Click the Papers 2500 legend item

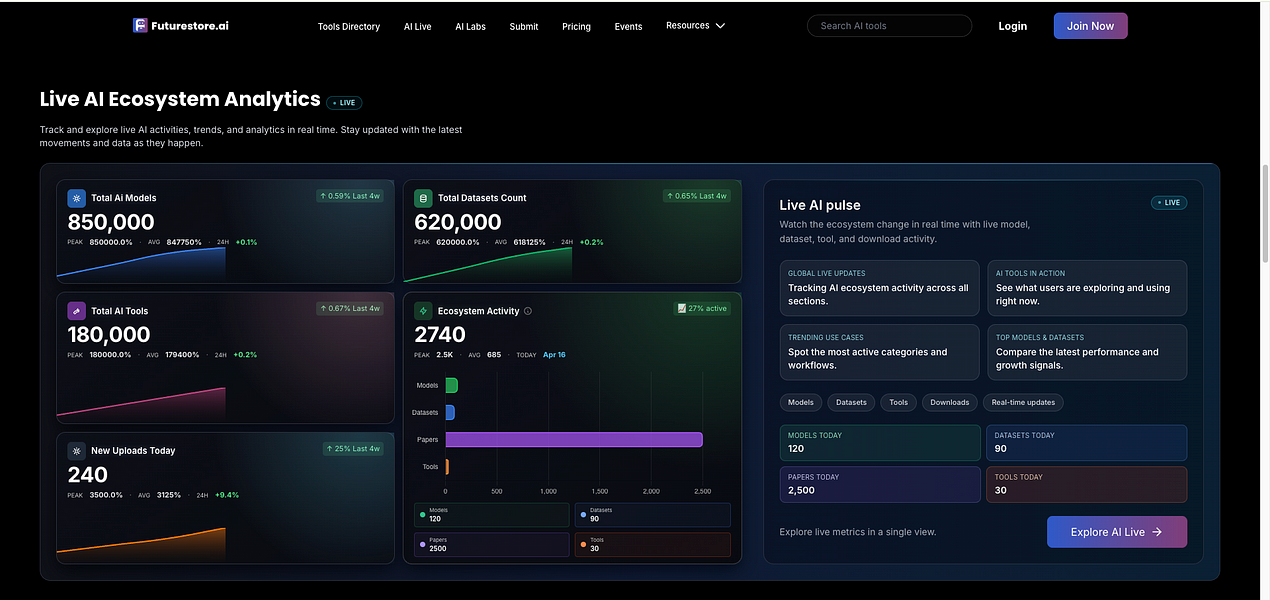(491, 545)
